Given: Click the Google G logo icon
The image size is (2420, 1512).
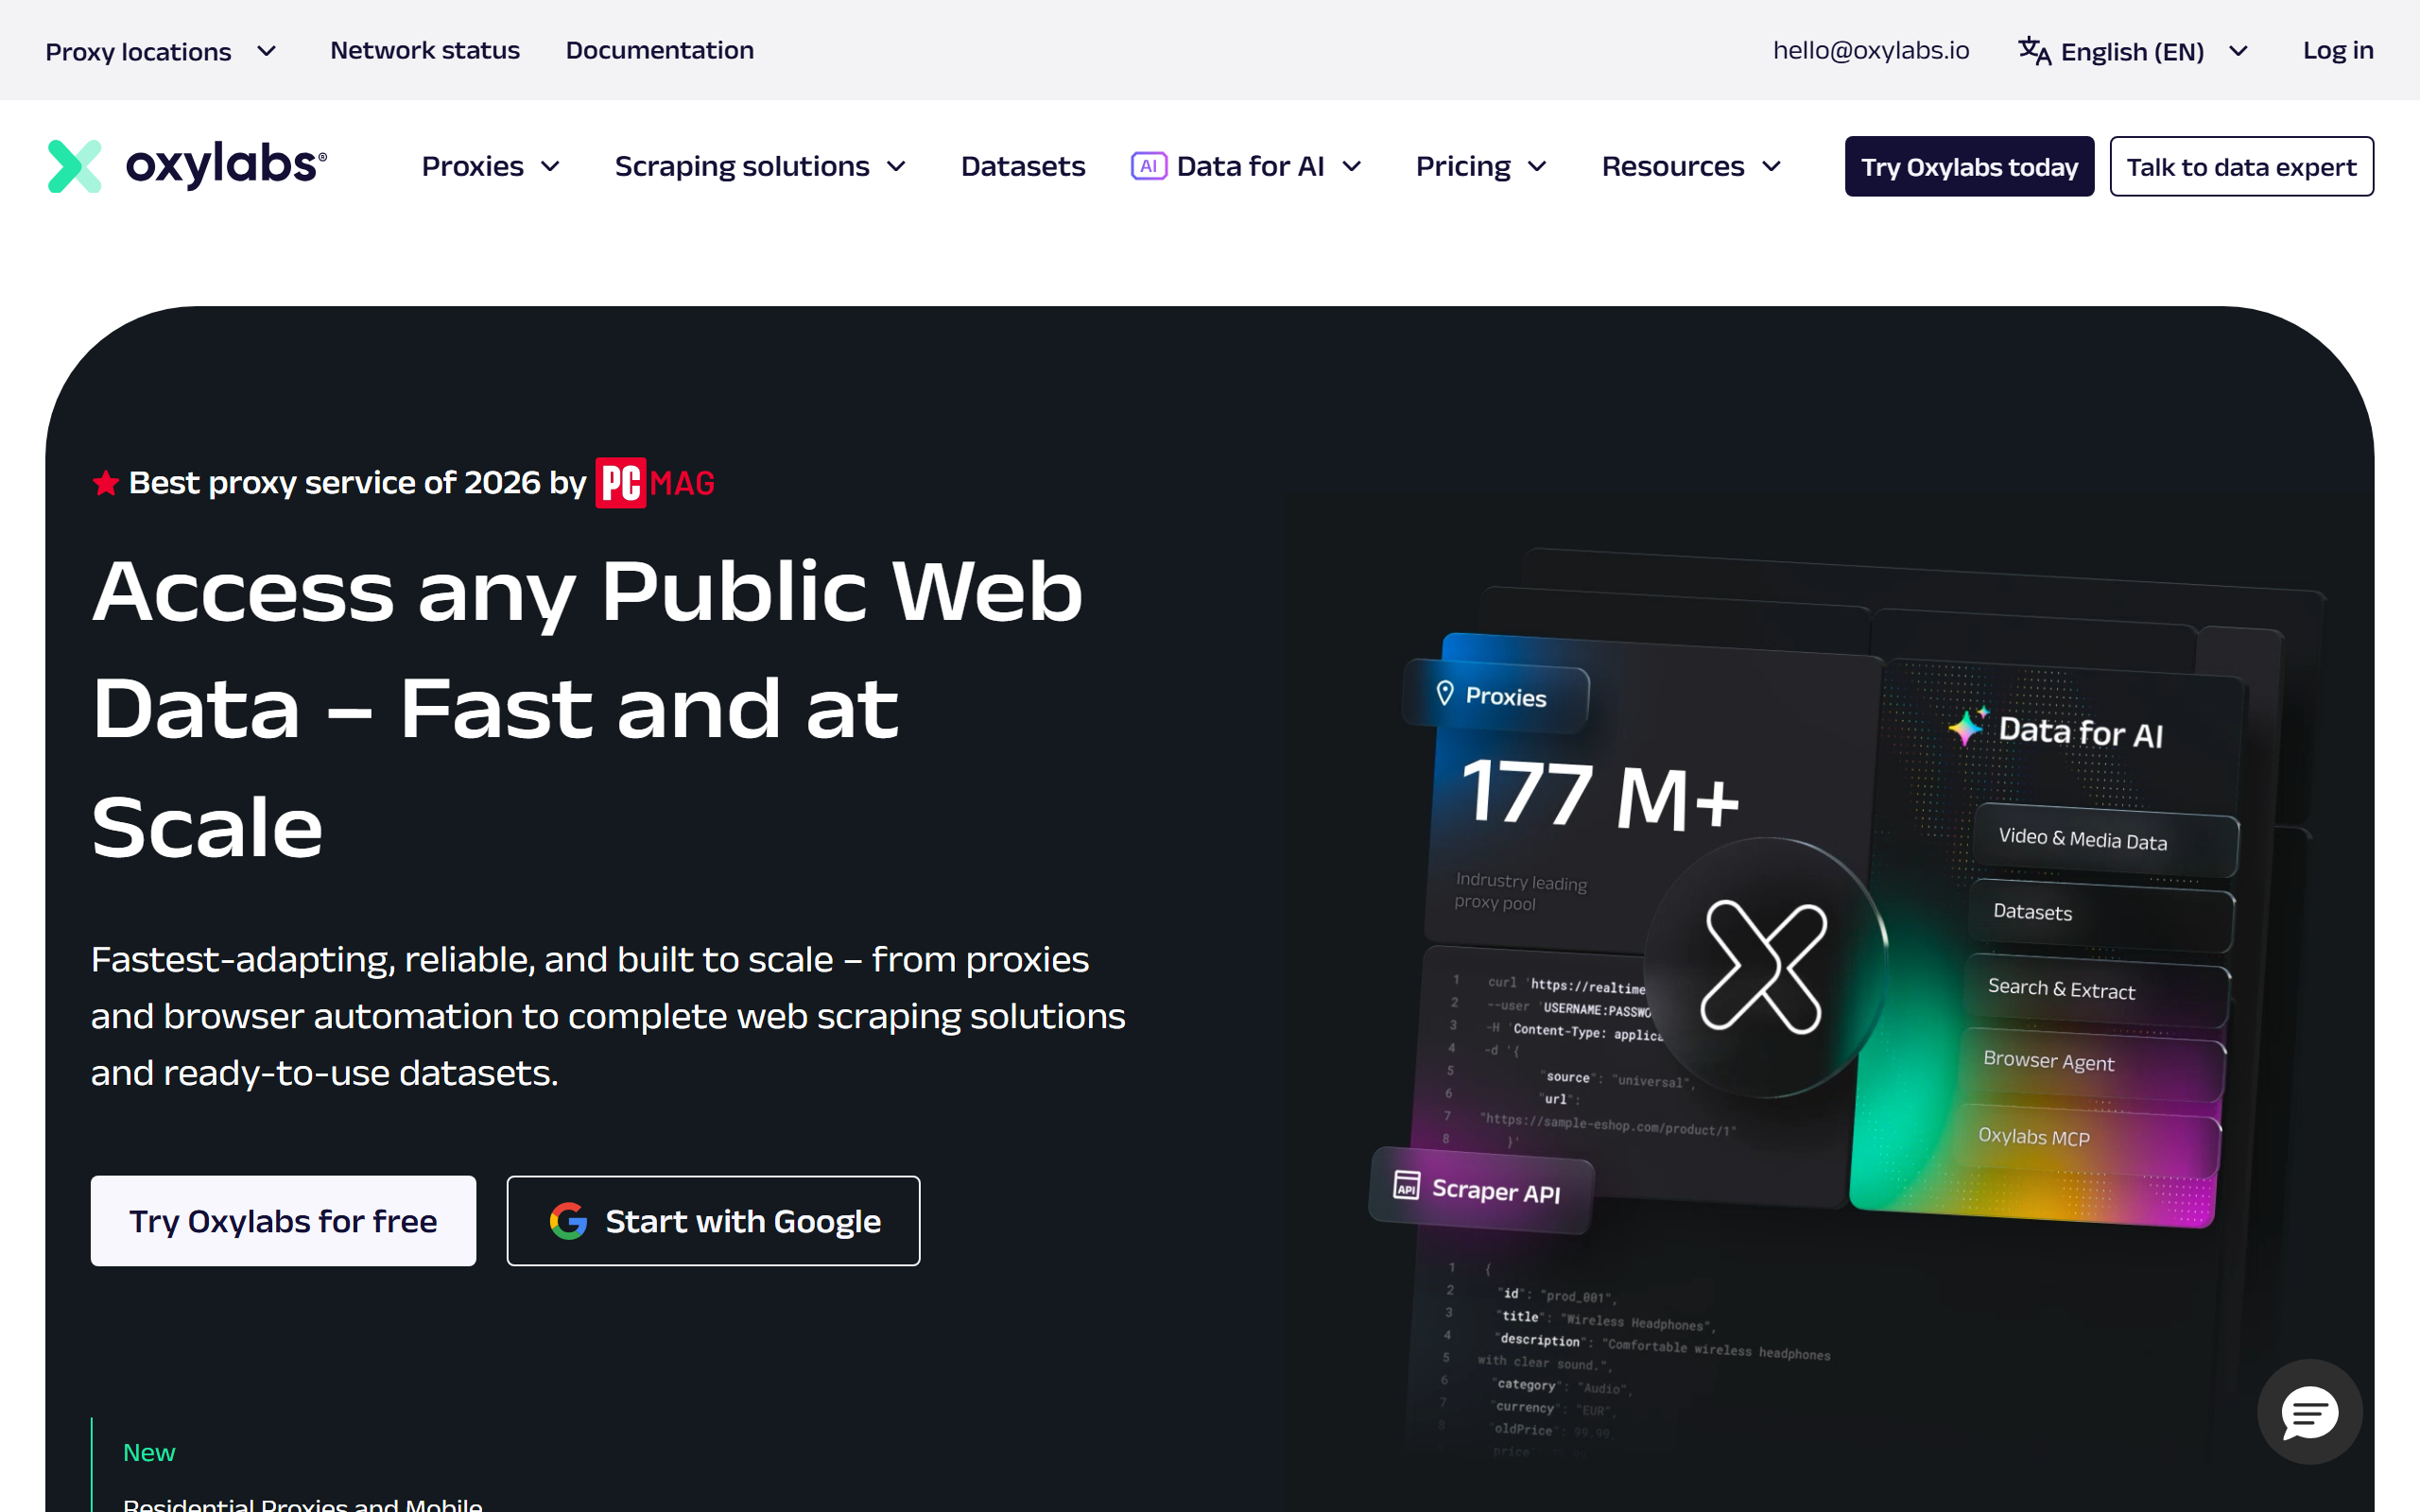Looking at the screenshot, I should tap(568, 1221).
